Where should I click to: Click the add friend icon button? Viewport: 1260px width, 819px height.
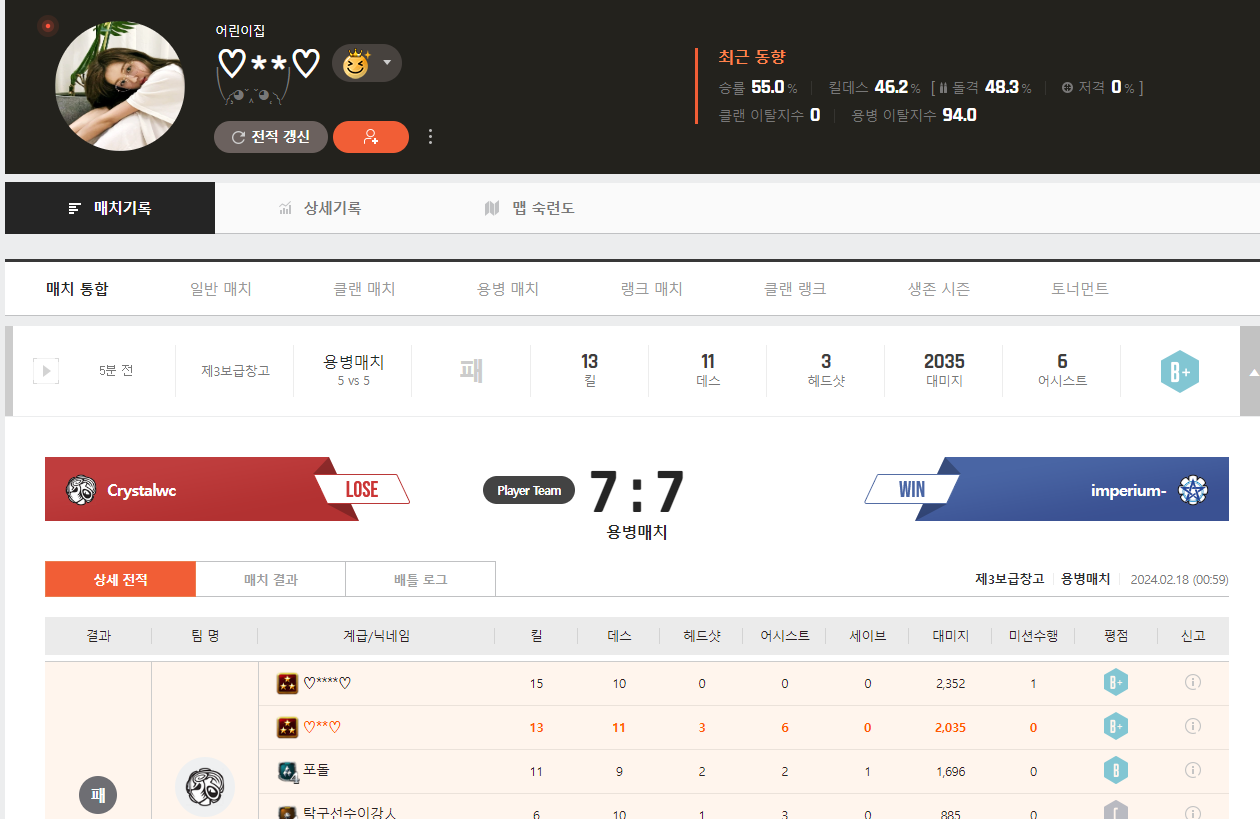coord(370,137)
